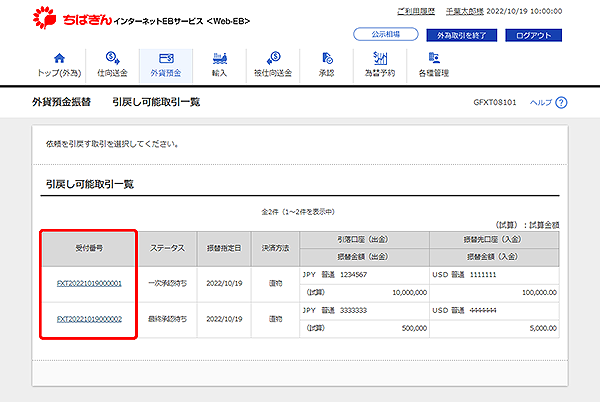Viewport: 600px width, 402px height.
Task: Click the JPY account 3333333 cell
Action: tap(364, 310)
